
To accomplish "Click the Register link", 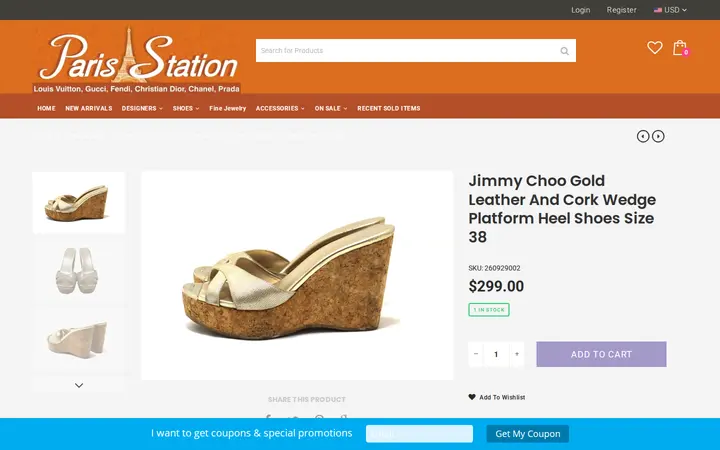I will [x=621, y=10].
